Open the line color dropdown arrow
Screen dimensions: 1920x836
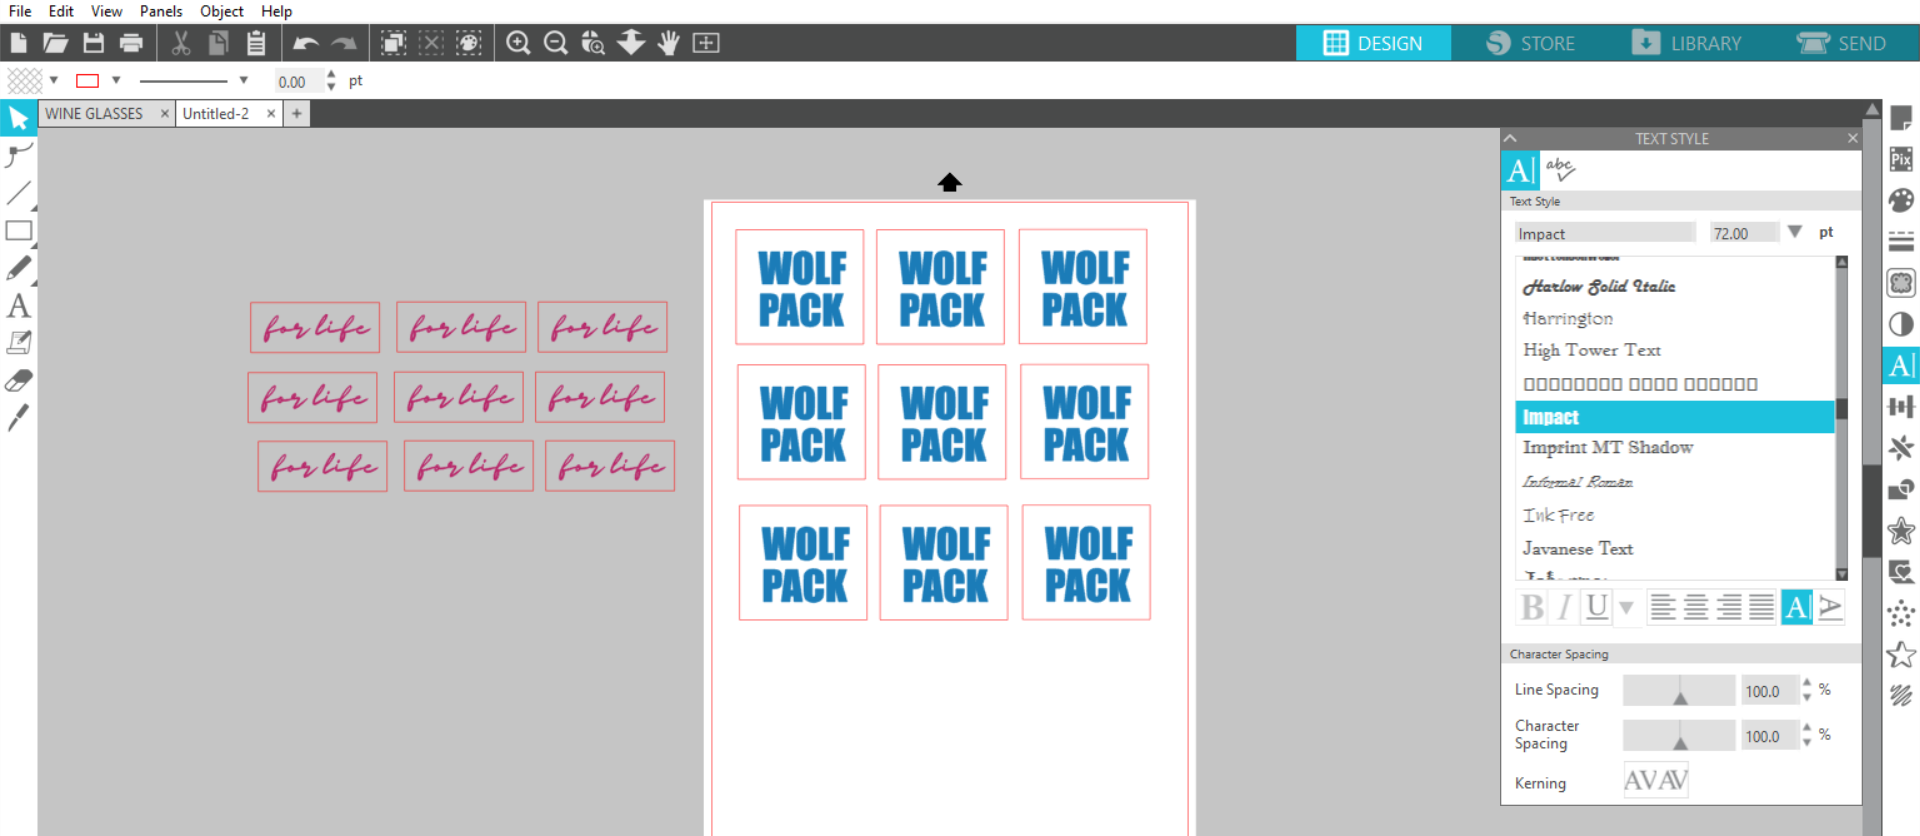116,80
